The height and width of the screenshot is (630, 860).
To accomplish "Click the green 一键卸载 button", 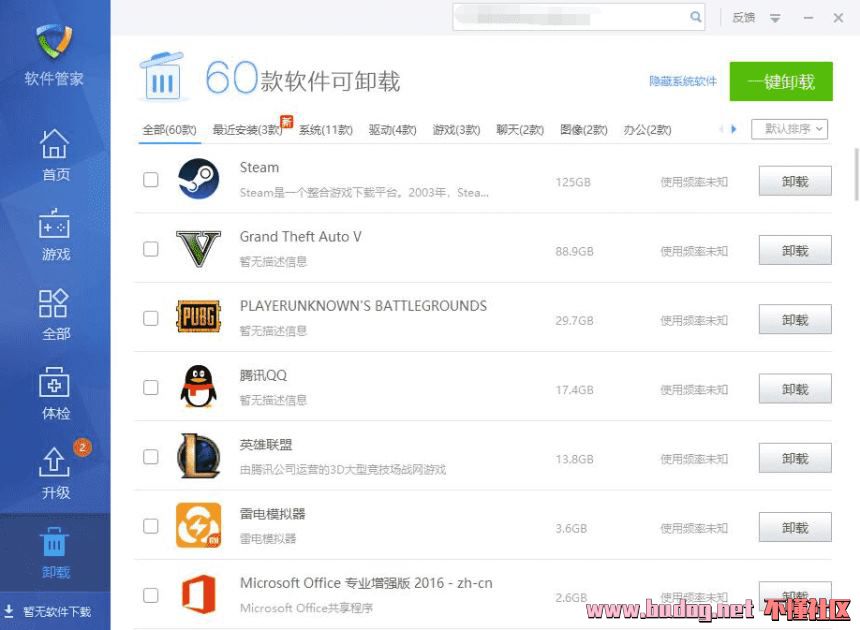I will (x=781, y=81).
